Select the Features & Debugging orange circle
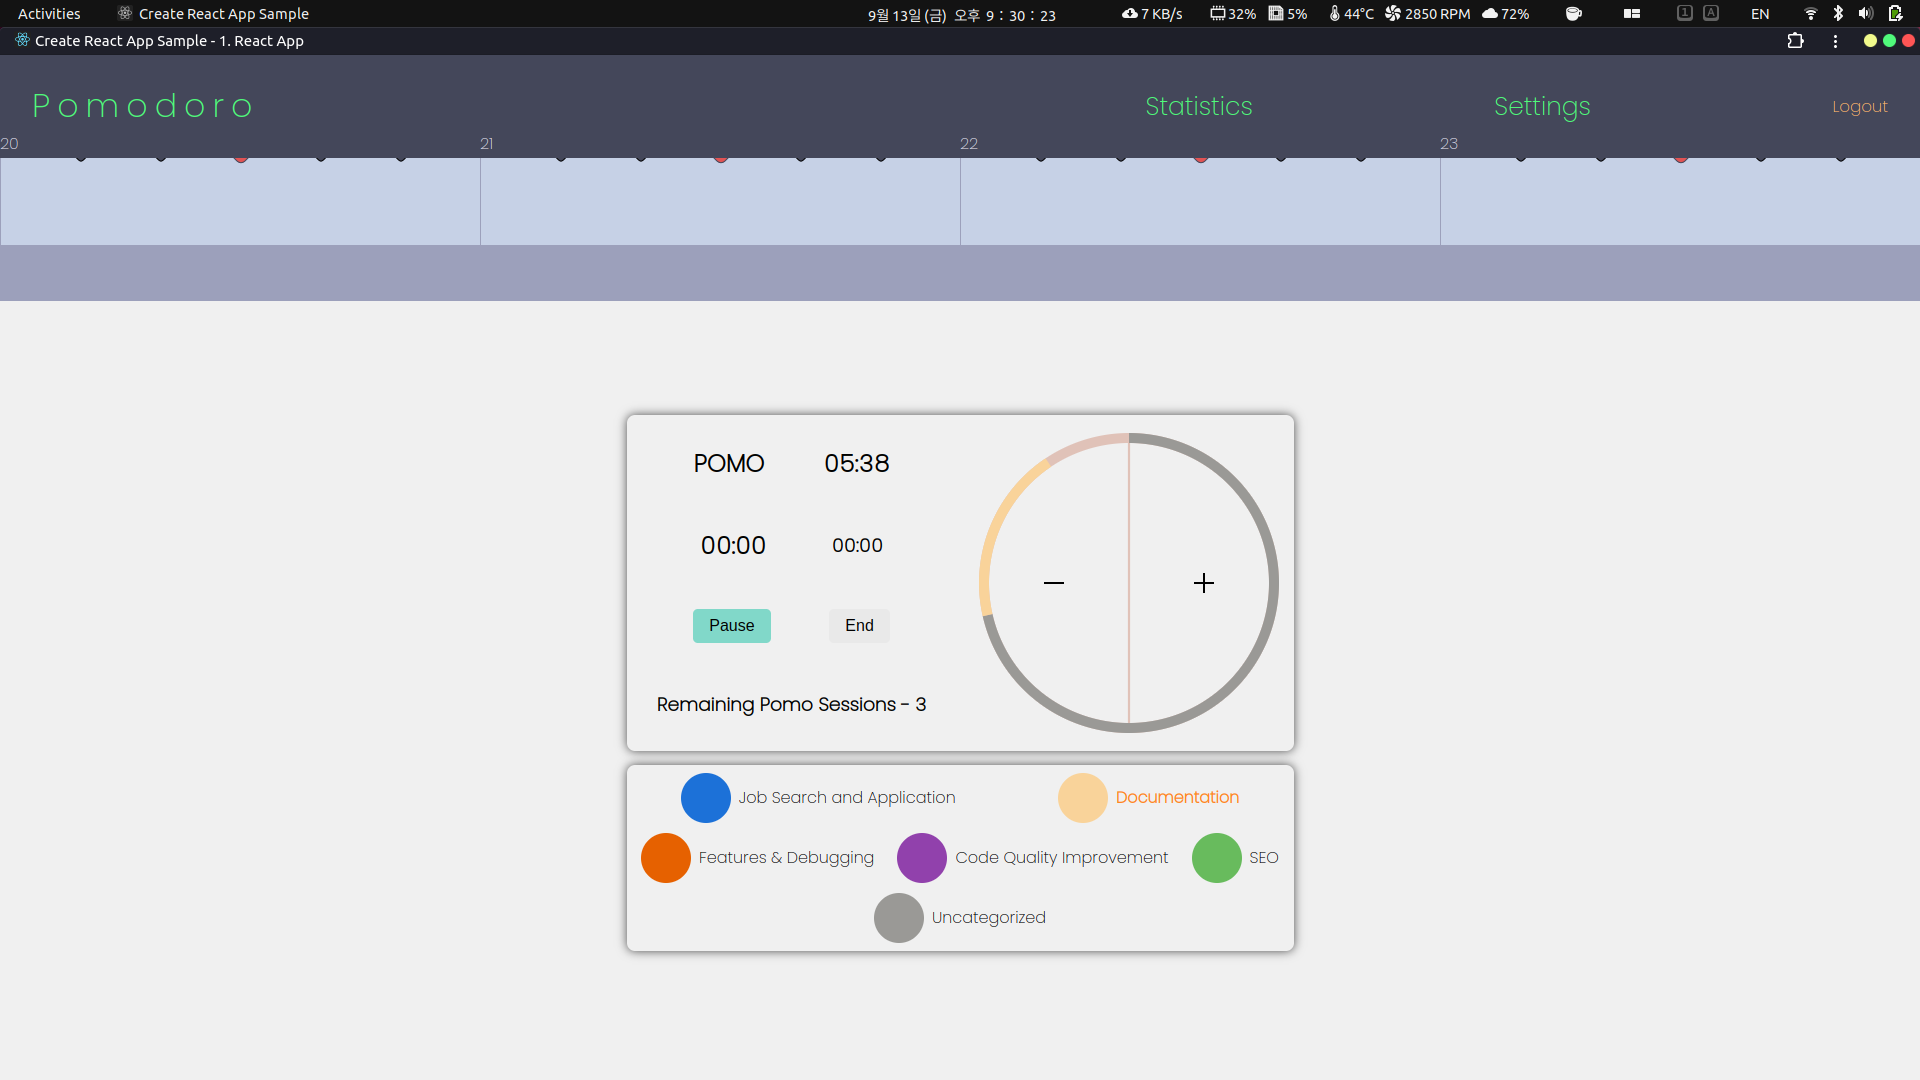1920x1080 pixels. (666, 858)
